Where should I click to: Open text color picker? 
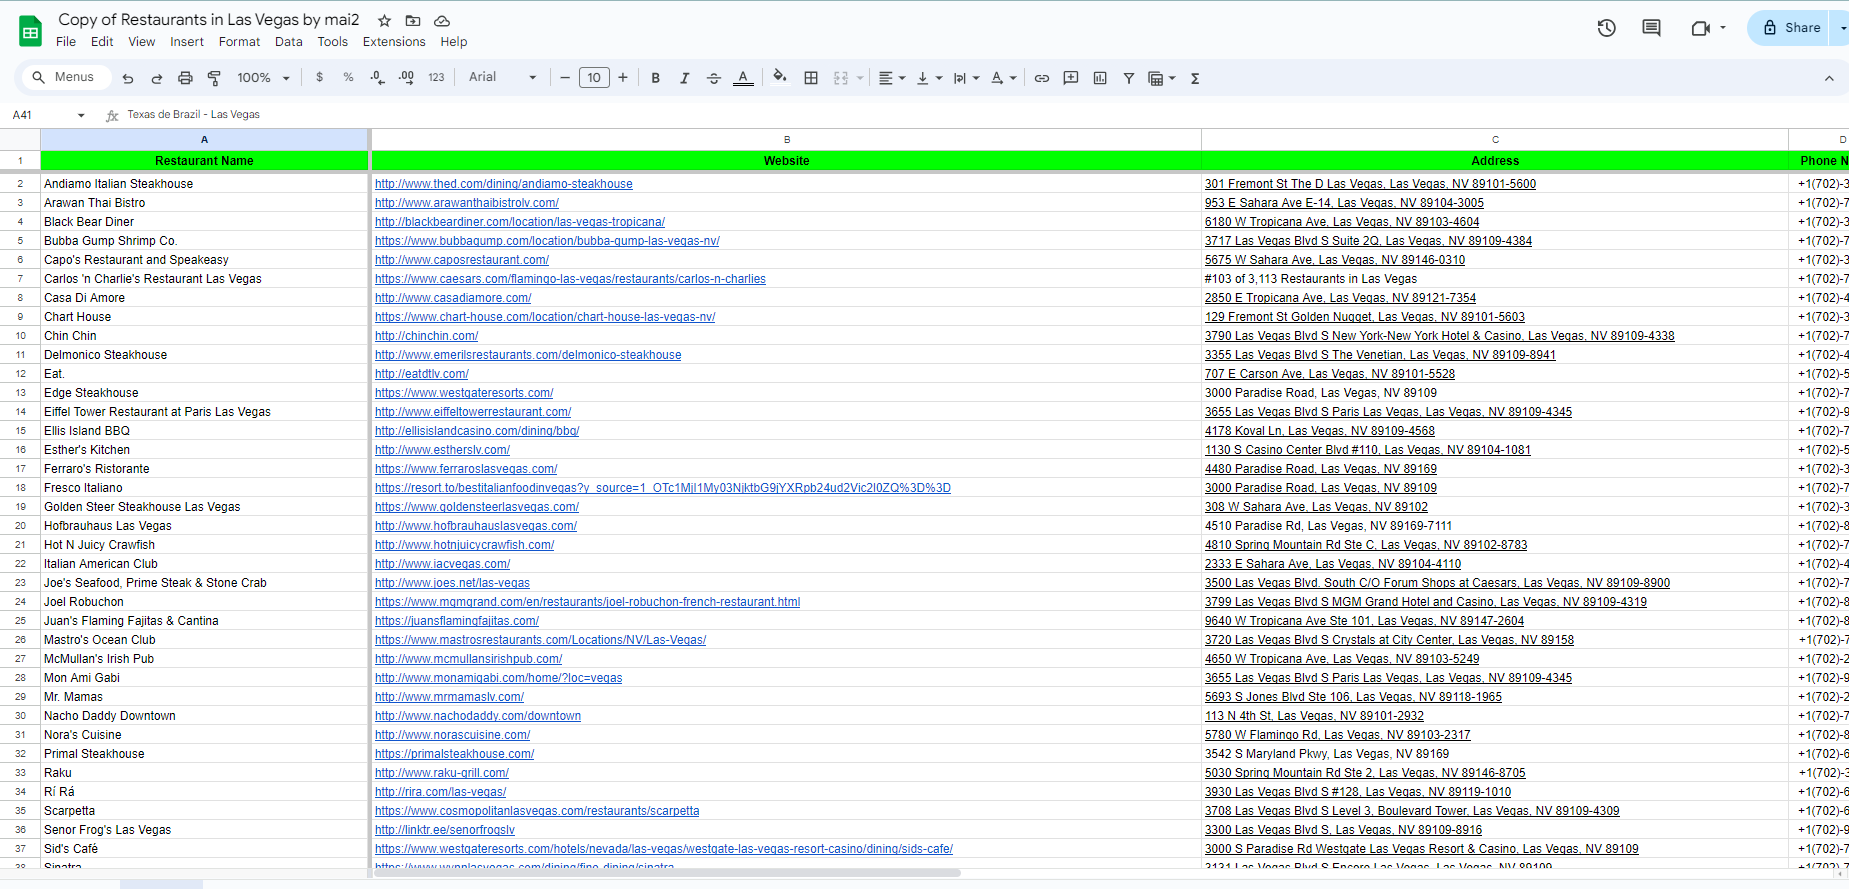pyautogui.click(x=743, y=78)
